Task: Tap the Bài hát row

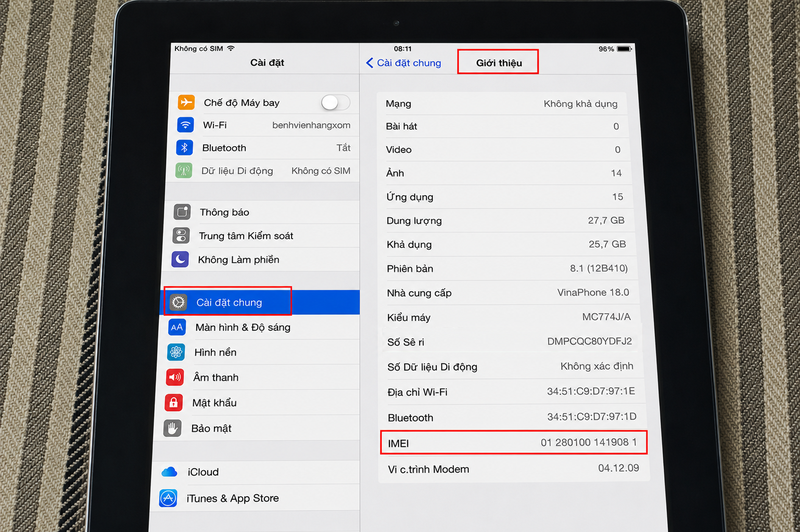Action: [503, 126]
